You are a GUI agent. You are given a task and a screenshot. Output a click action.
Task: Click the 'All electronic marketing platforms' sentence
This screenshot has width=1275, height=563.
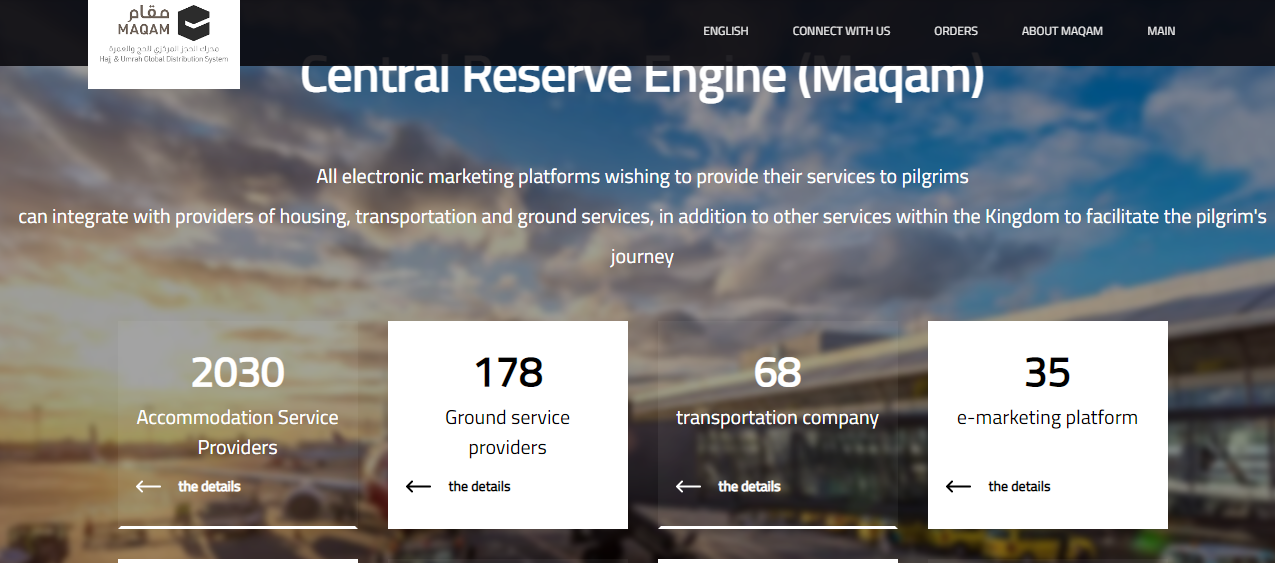pyautogui.click(x=642, y=177)
